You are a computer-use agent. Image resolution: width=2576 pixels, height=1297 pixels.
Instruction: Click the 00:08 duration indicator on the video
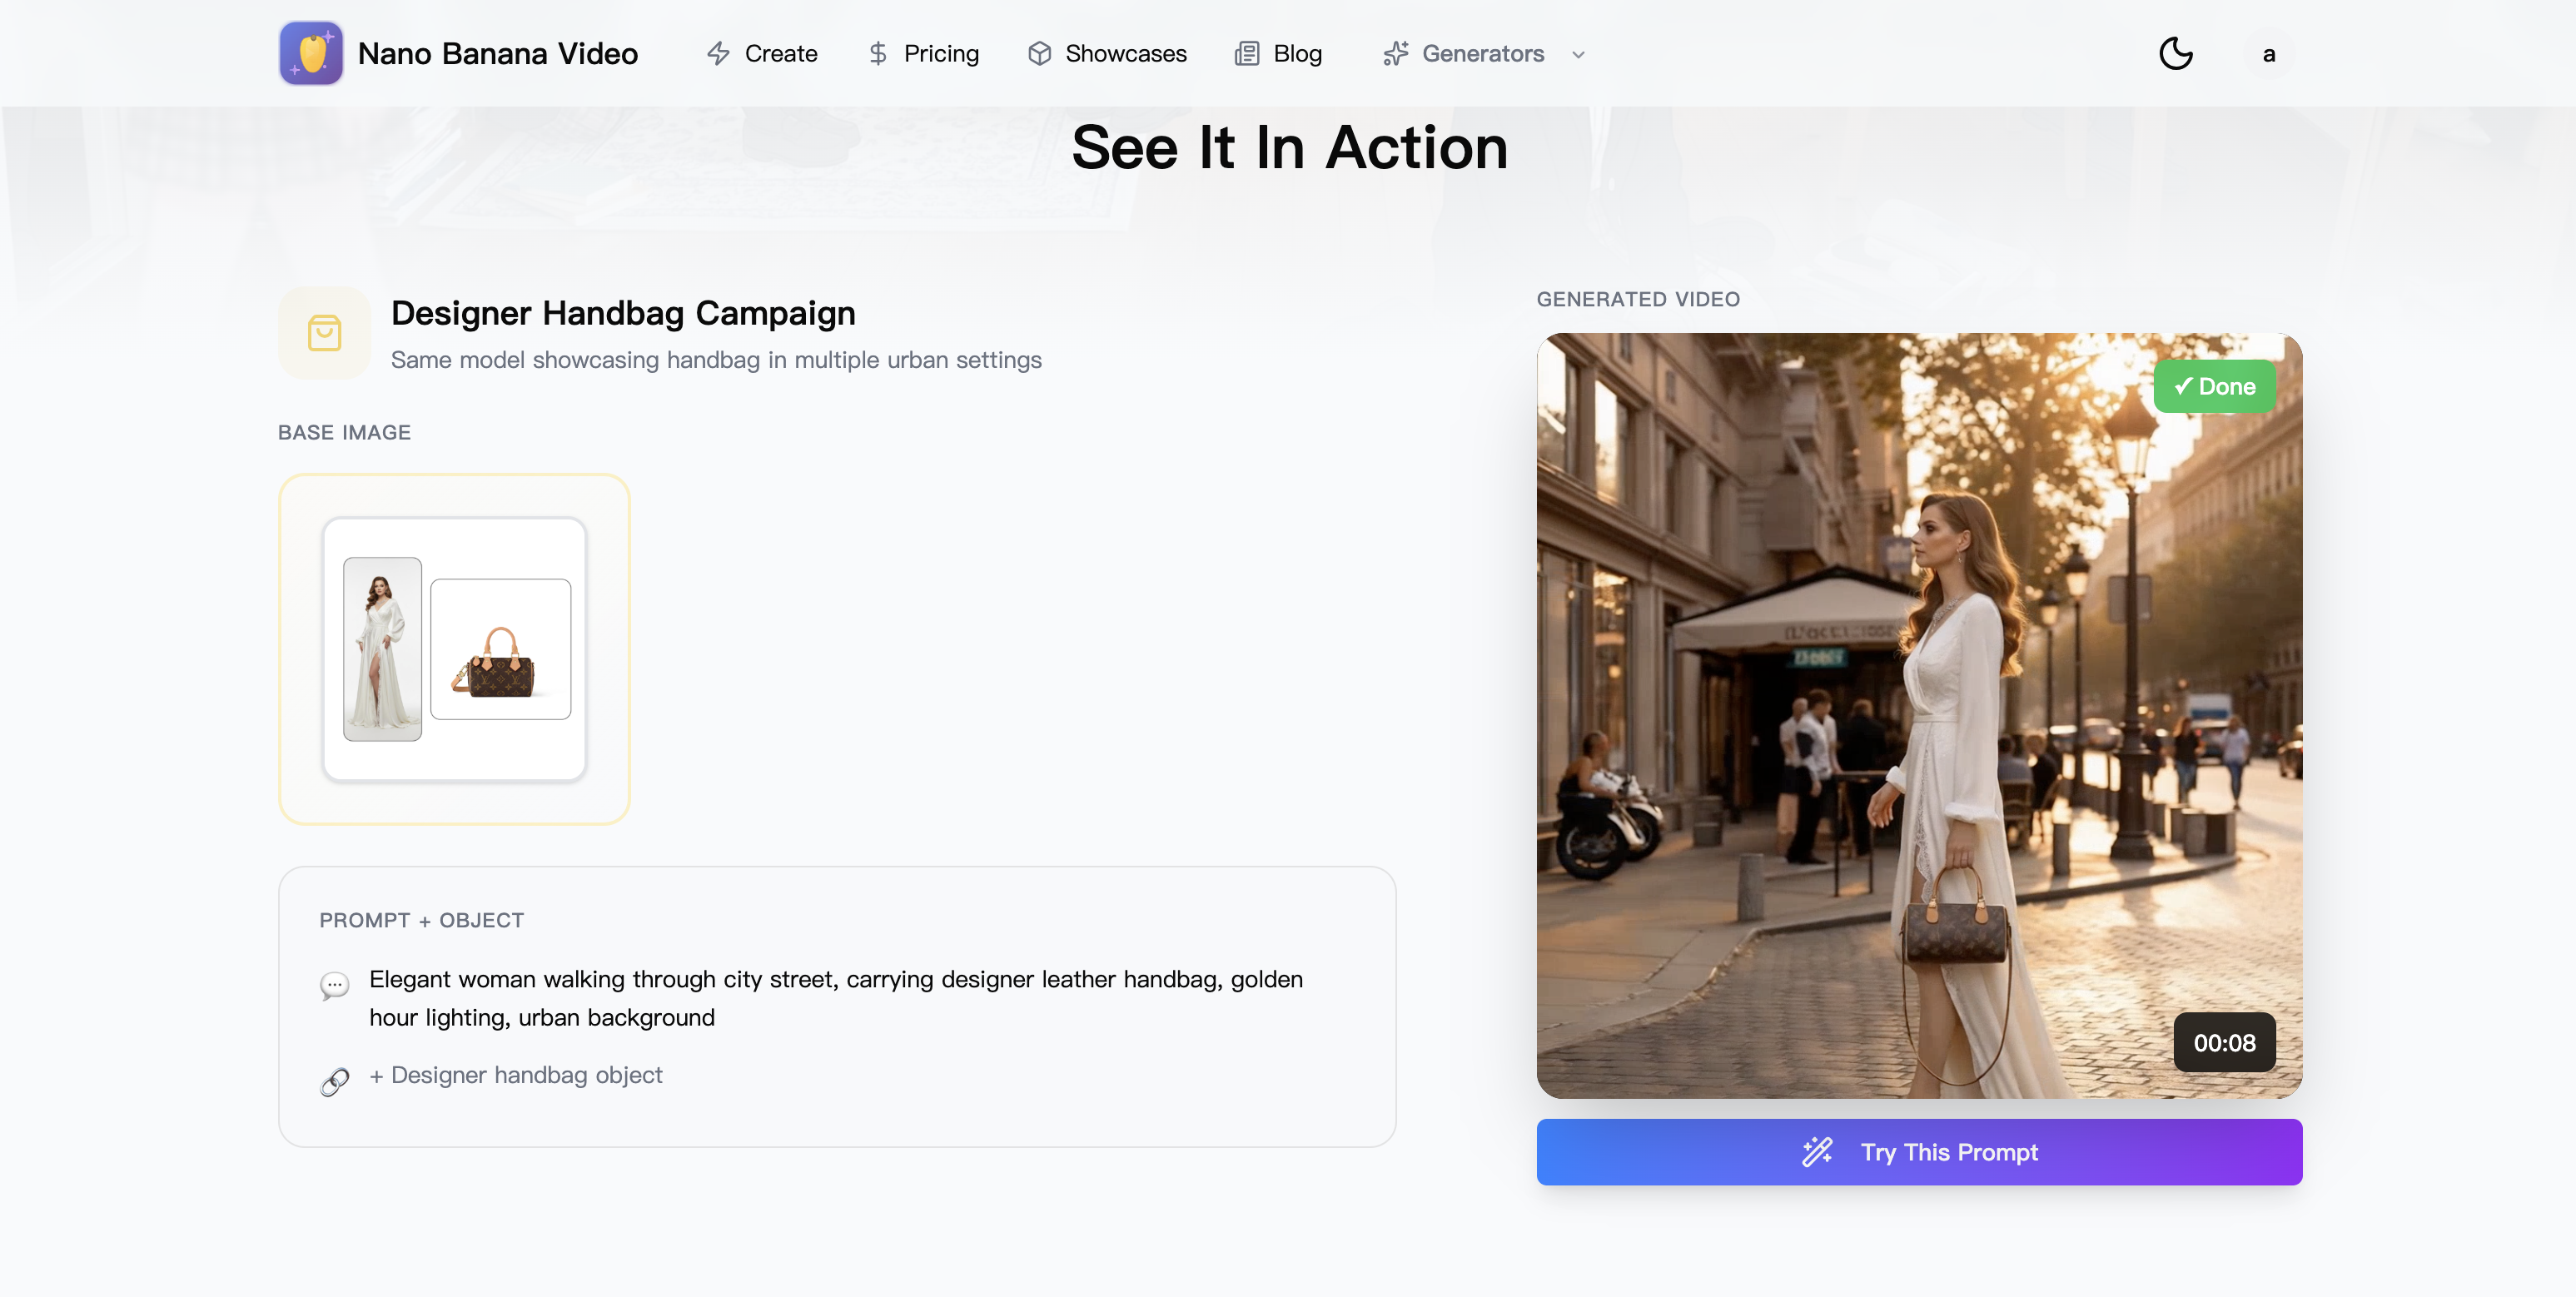click(2224, 1042)
